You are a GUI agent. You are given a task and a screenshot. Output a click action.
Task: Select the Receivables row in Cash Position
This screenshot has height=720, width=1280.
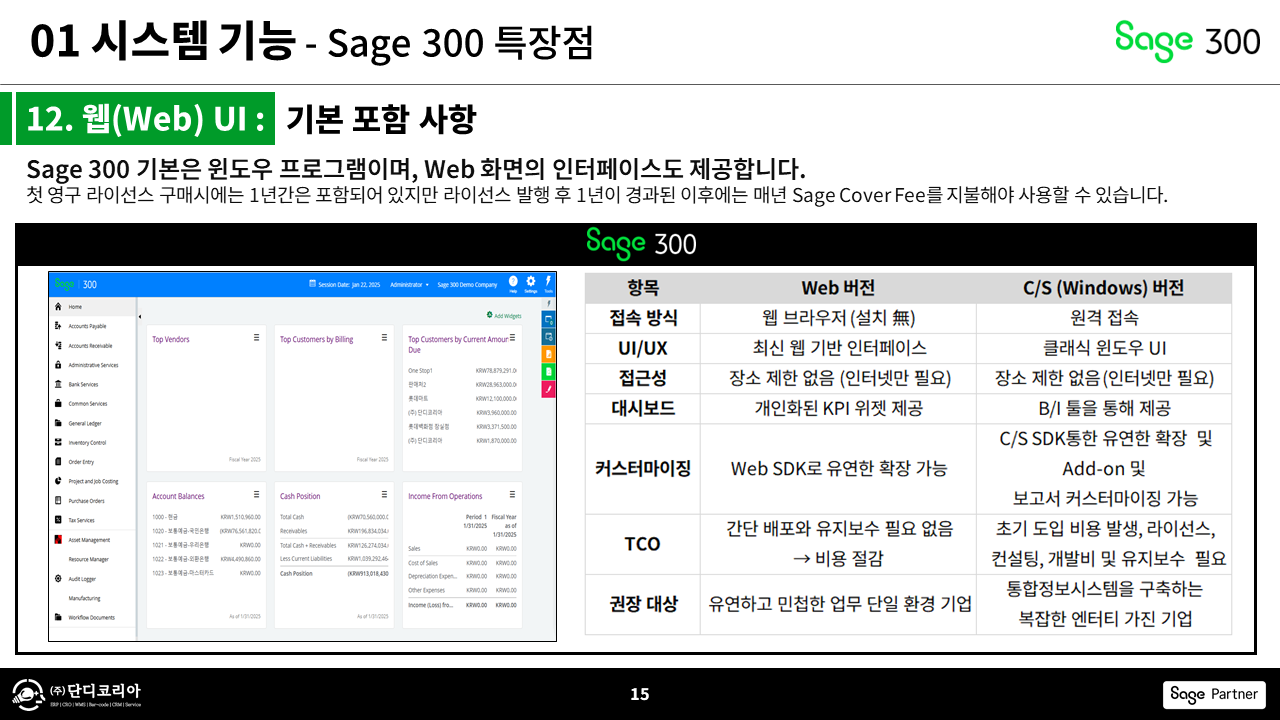(x=334, y=531)
